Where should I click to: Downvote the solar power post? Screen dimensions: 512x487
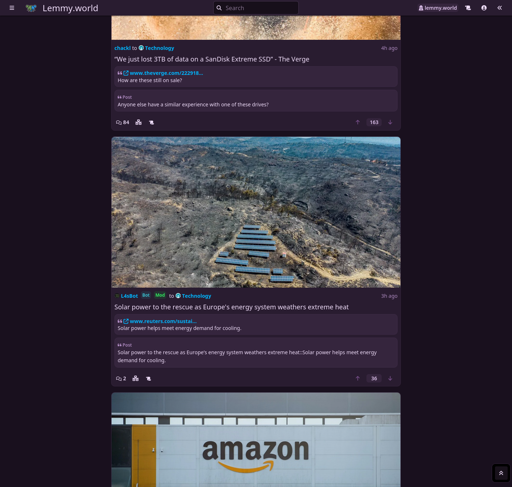390,378
